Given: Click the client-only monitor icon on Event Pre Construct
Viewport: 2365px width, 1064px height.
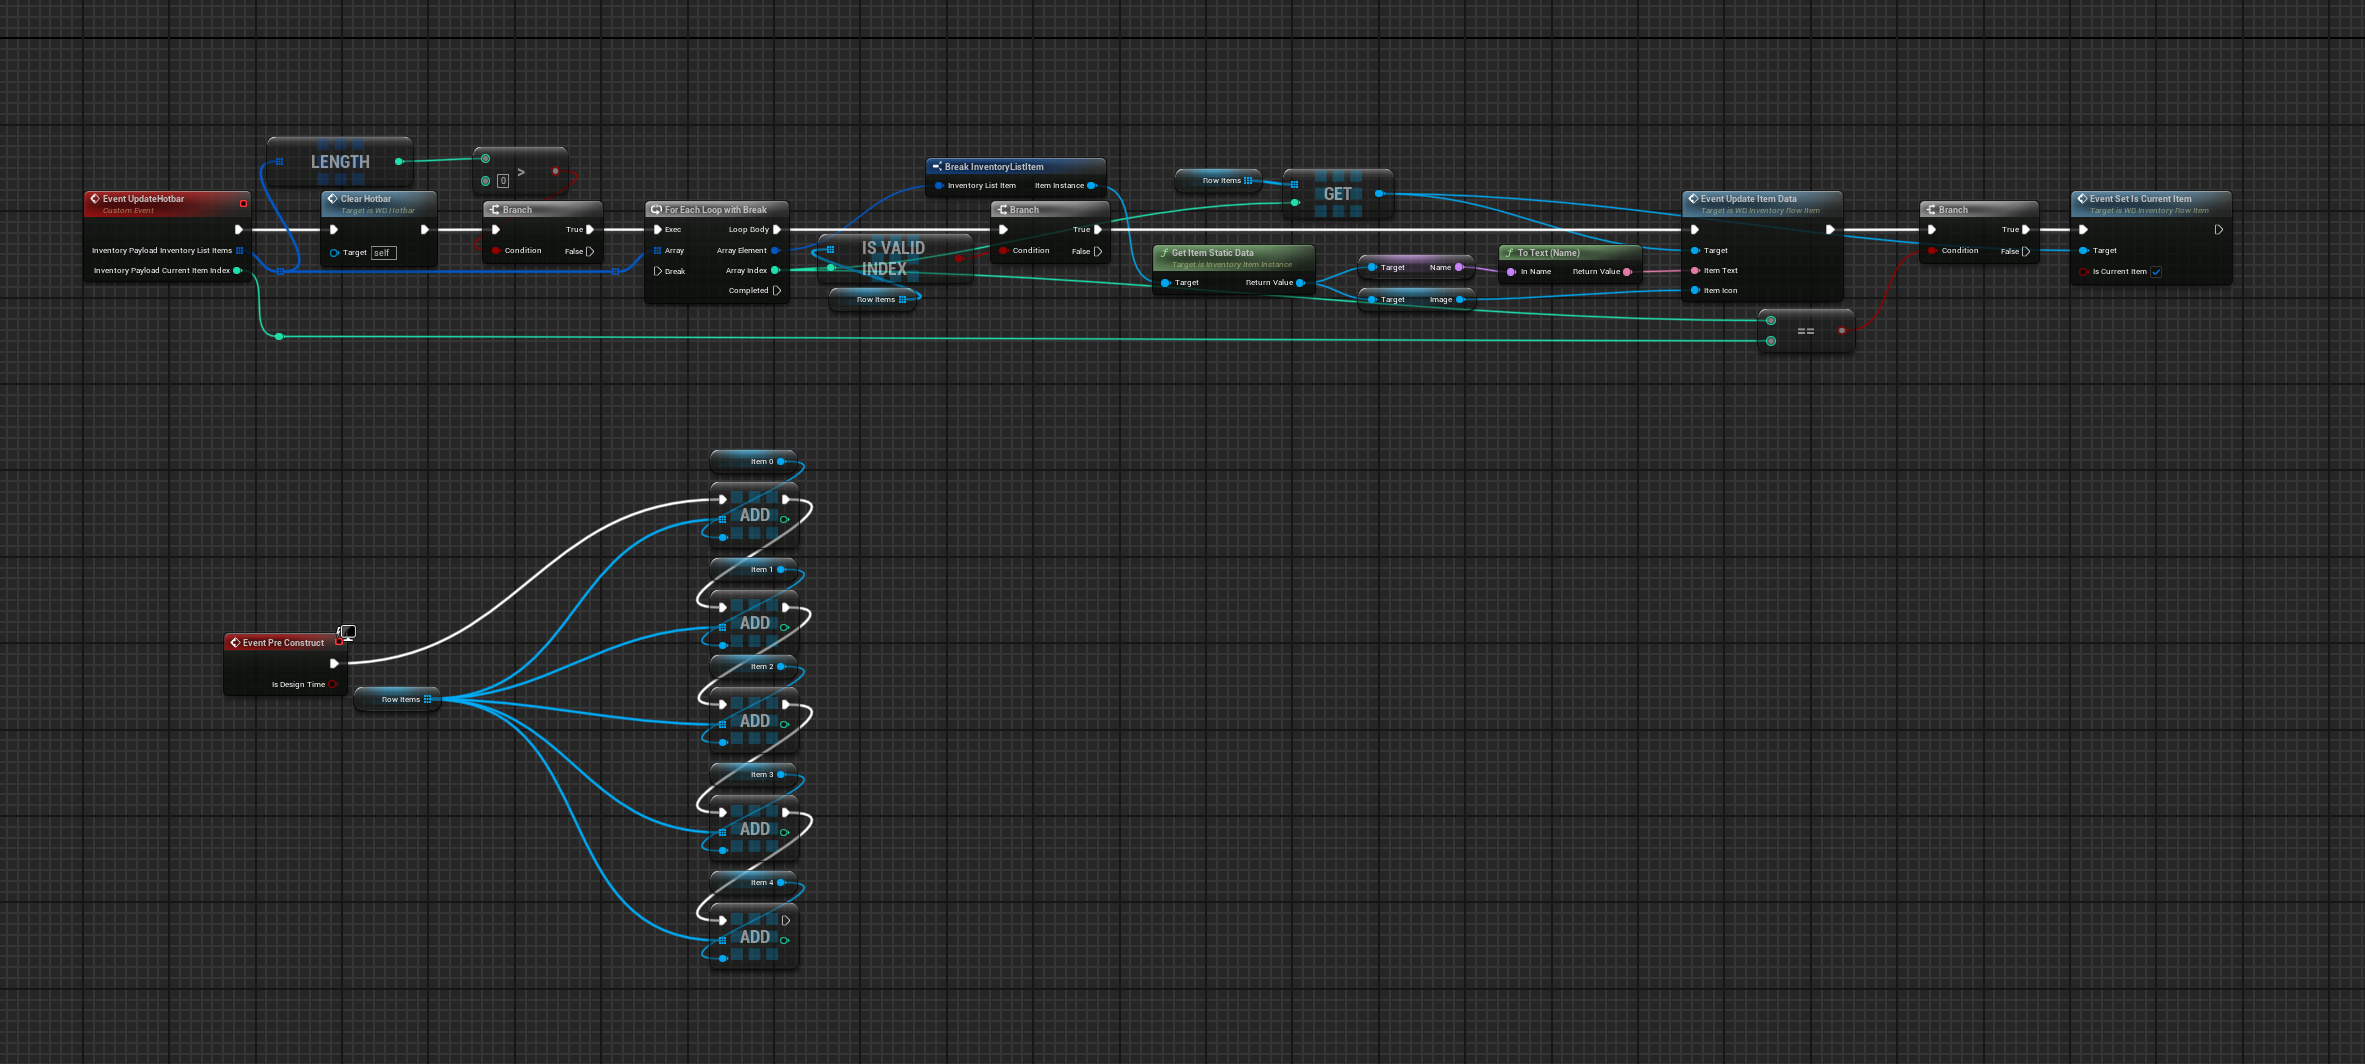Looking at the screenshot, I should point(347,632).
